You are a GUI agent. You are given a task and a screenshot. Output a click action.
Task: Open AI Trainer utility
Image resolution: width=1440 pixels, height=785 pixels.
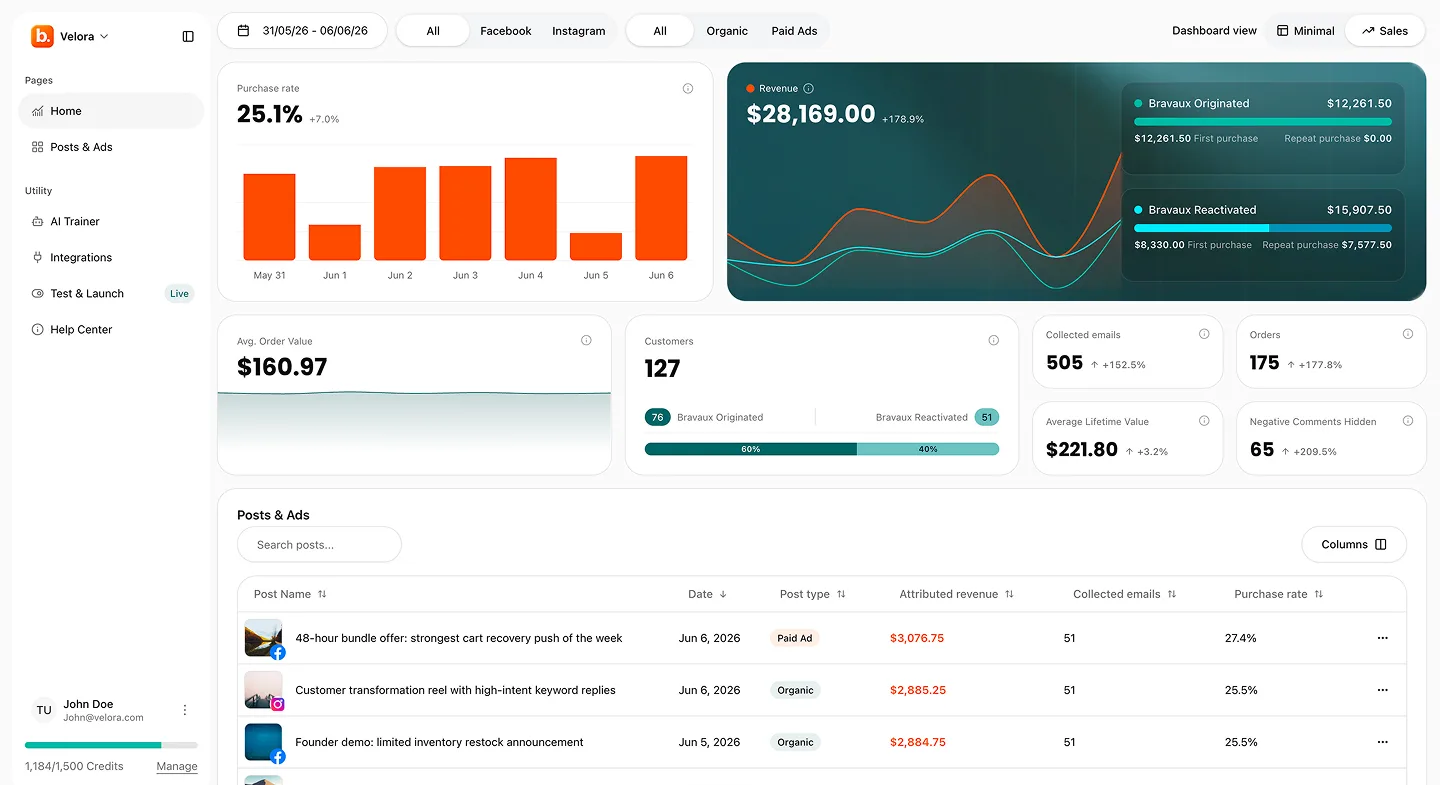[x=111, y=221]
